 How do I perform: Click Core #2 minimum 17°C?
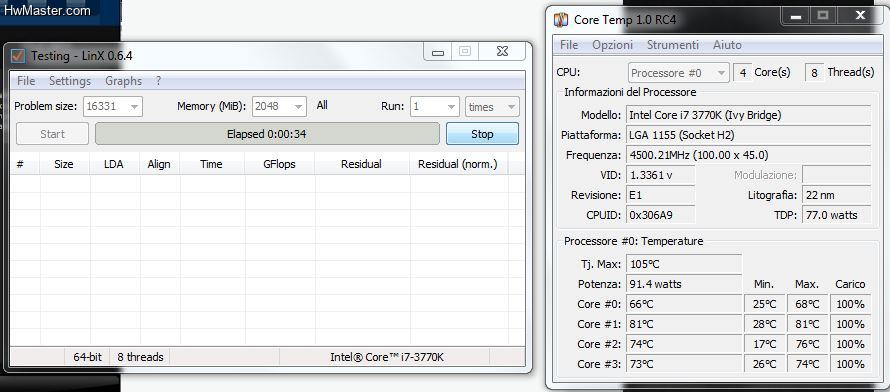coord(765,344)
